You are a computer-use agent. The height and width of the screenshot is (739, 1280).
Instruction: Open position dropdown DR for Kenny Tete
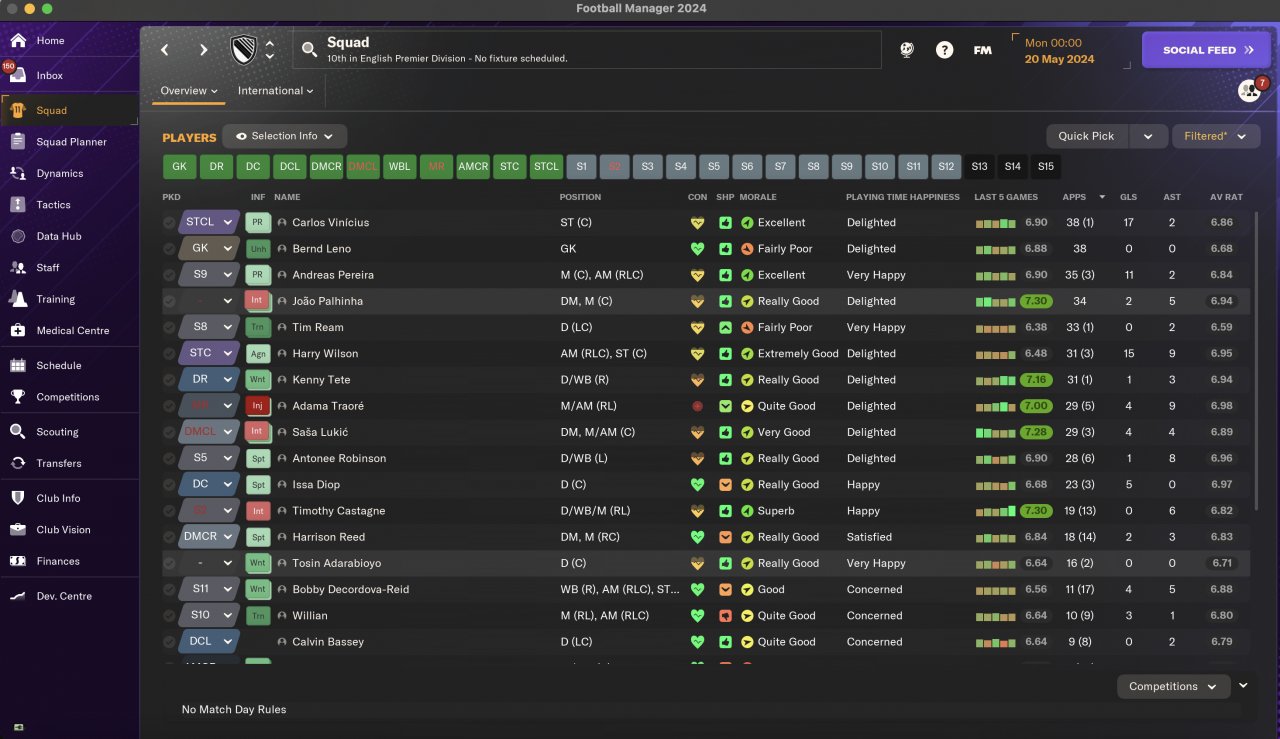coord(209,380)
